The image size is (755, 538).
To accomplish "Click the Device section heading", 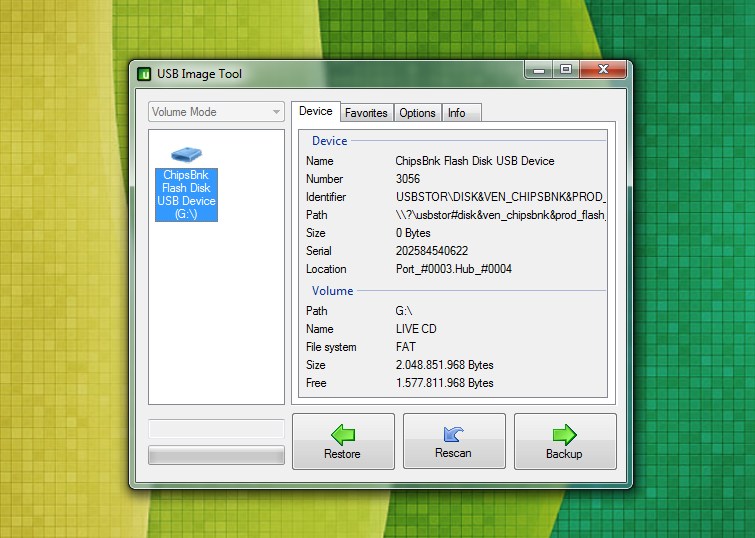I will pos(329,141).
